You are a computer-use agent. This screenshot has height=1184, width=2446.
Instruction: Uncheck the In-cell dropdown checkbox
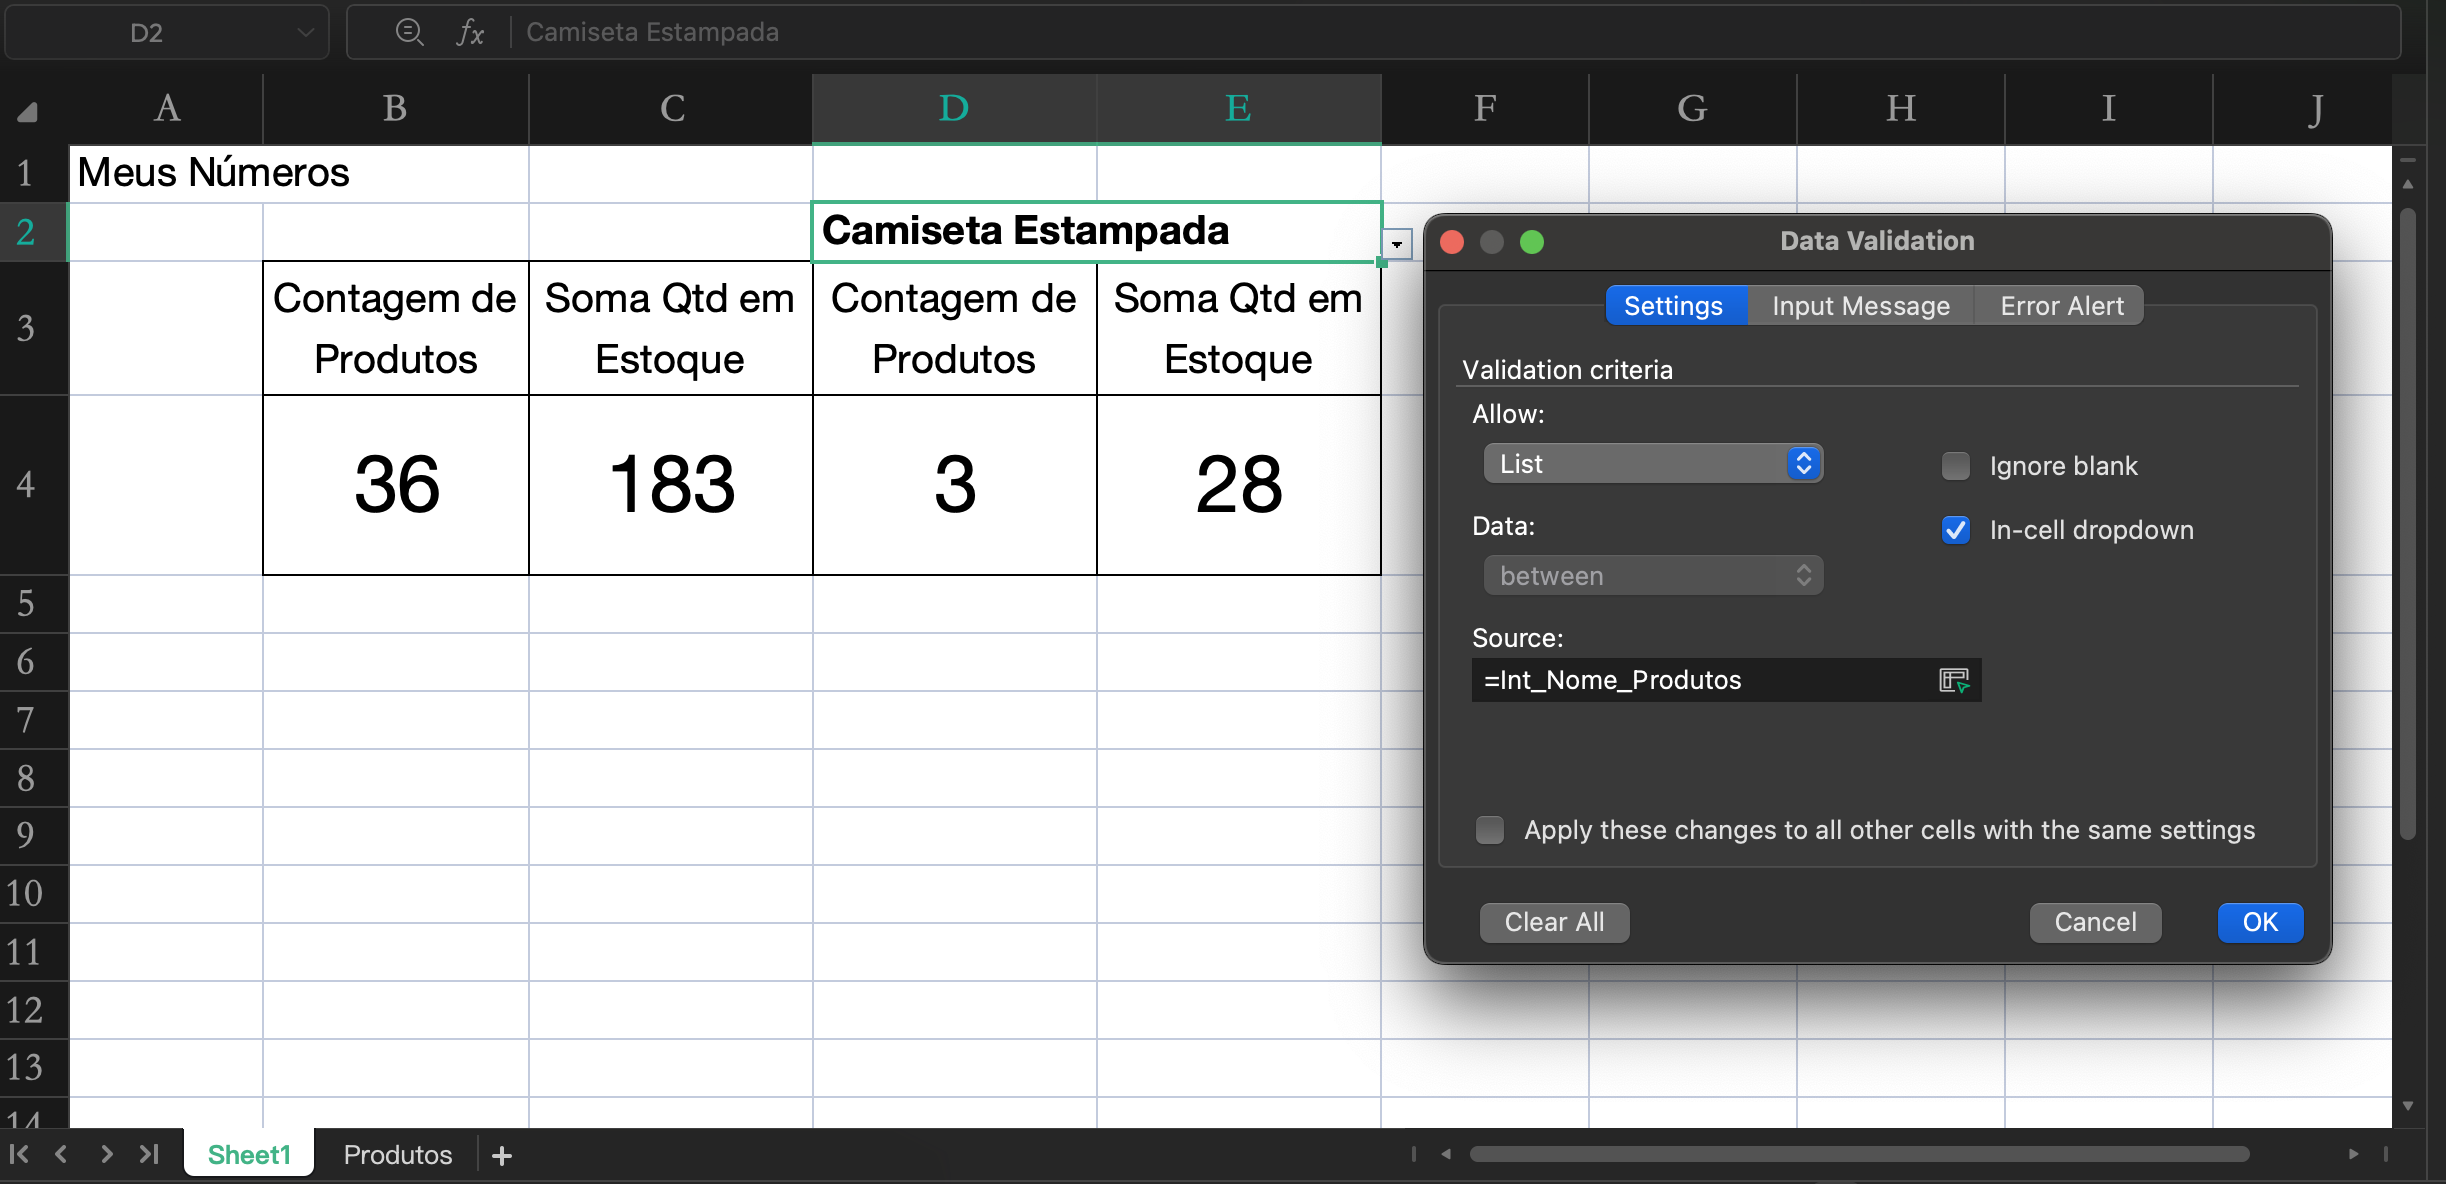click(x=1955, y=530)
